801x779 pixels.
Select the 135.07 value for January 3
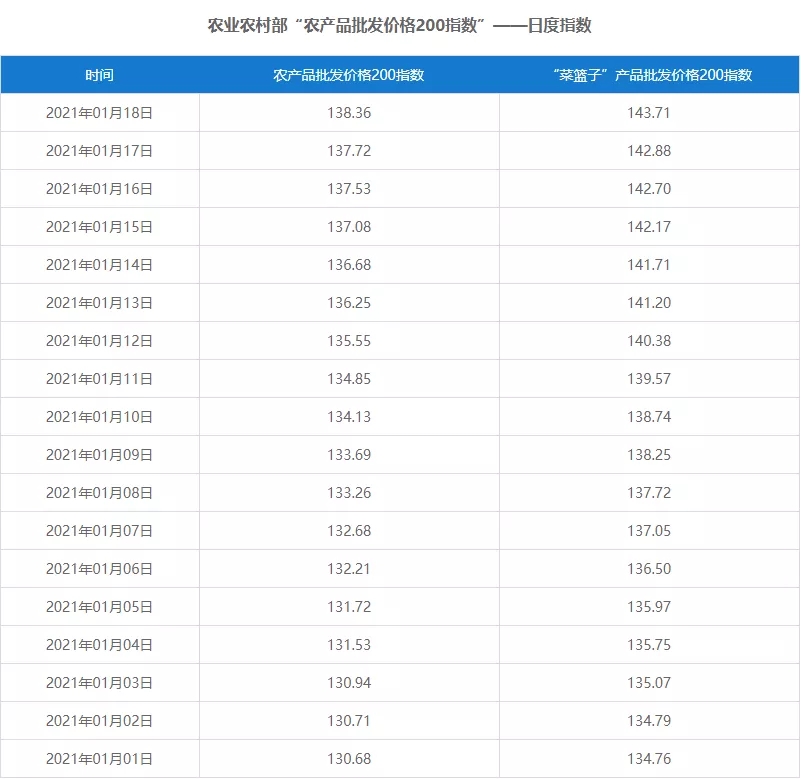coord(649,683)
